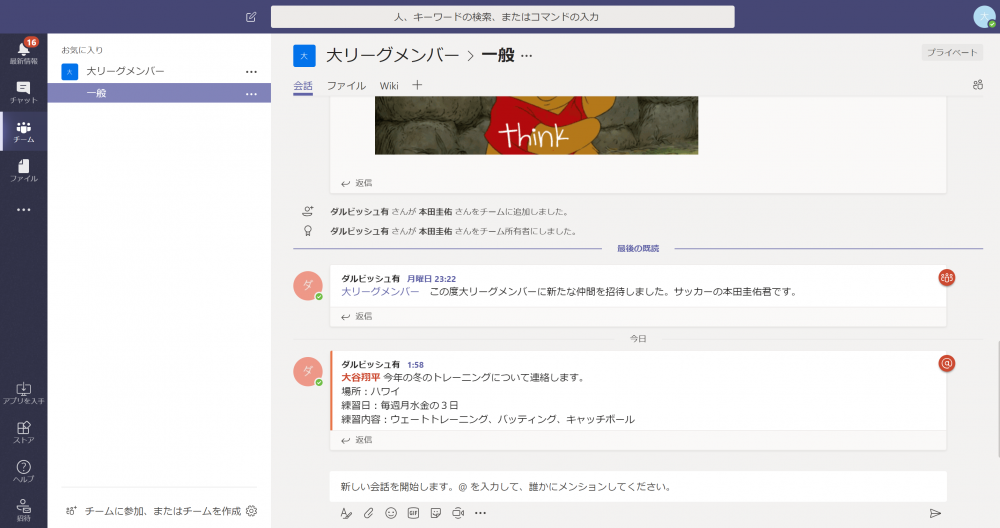Start a video meeting with the camera icon
This screenshot has width=1000, height=528.
pos(458,513)
